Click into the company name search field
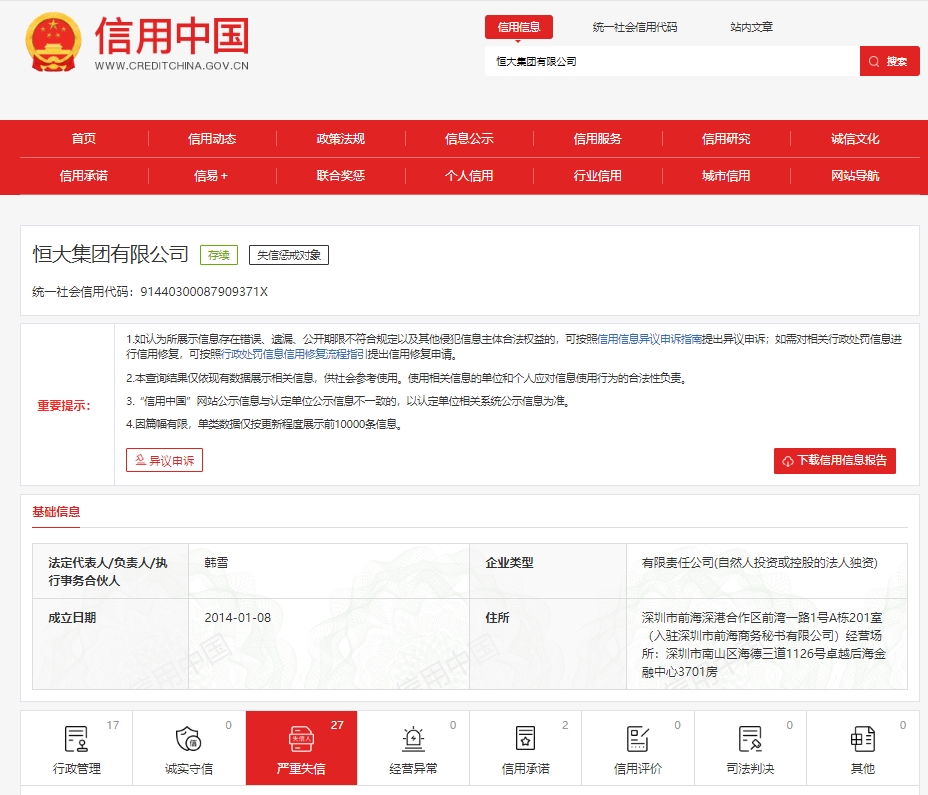This screenshot has height=795, width=928. pyautogui.click(x=670, y=61)
